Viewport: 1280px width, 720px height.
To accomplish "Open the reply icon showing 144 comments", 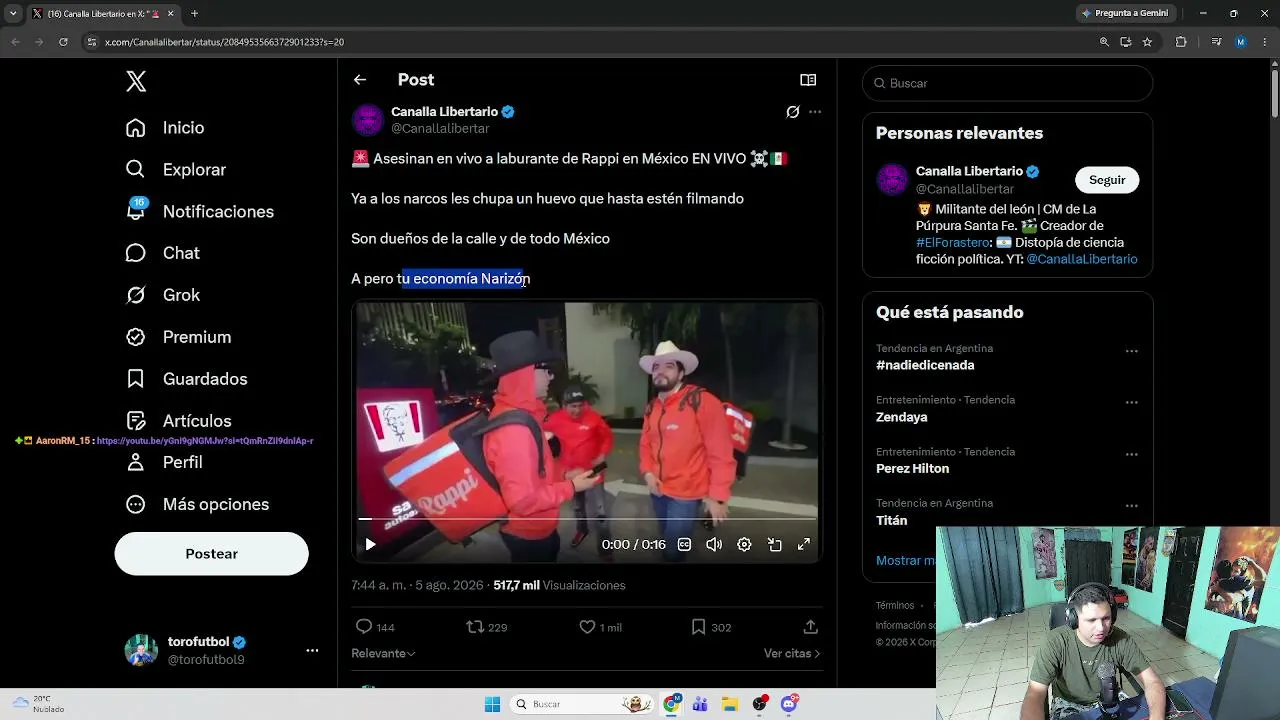I will pos(364,627).
